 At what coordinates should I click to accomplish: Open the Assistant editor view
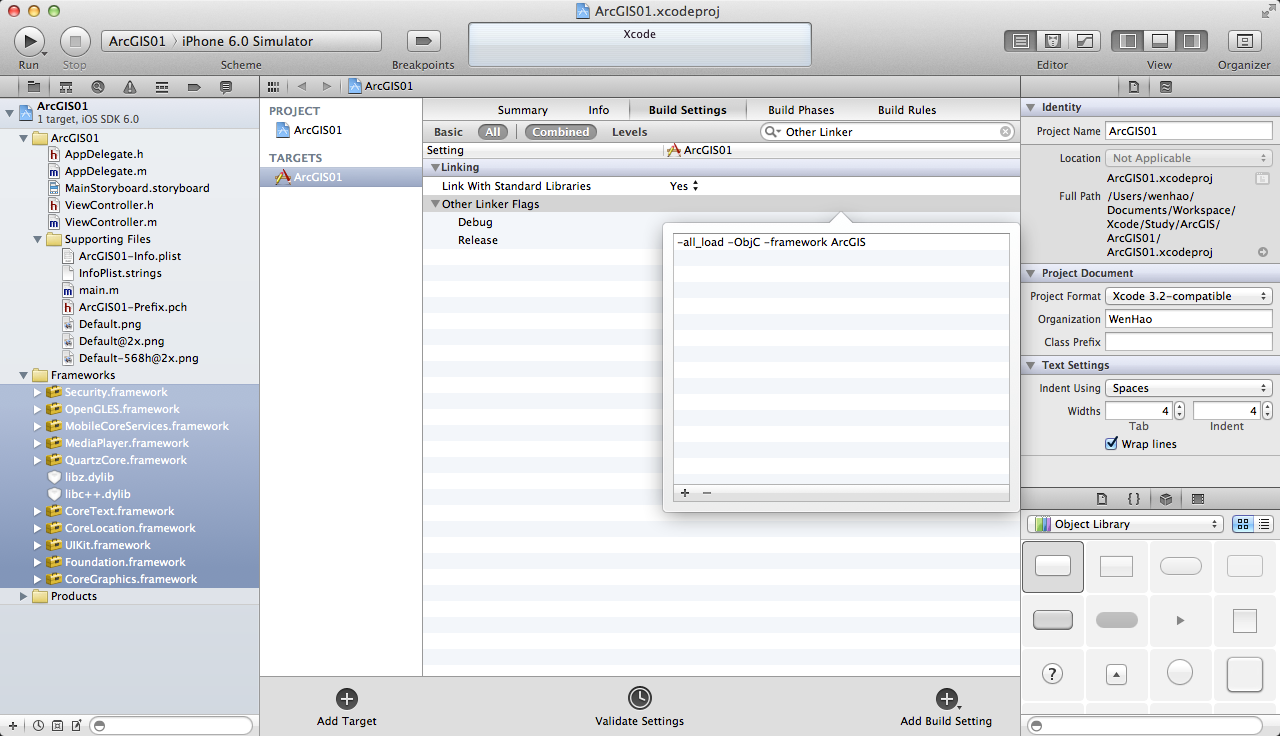(x=1052, y=41)
